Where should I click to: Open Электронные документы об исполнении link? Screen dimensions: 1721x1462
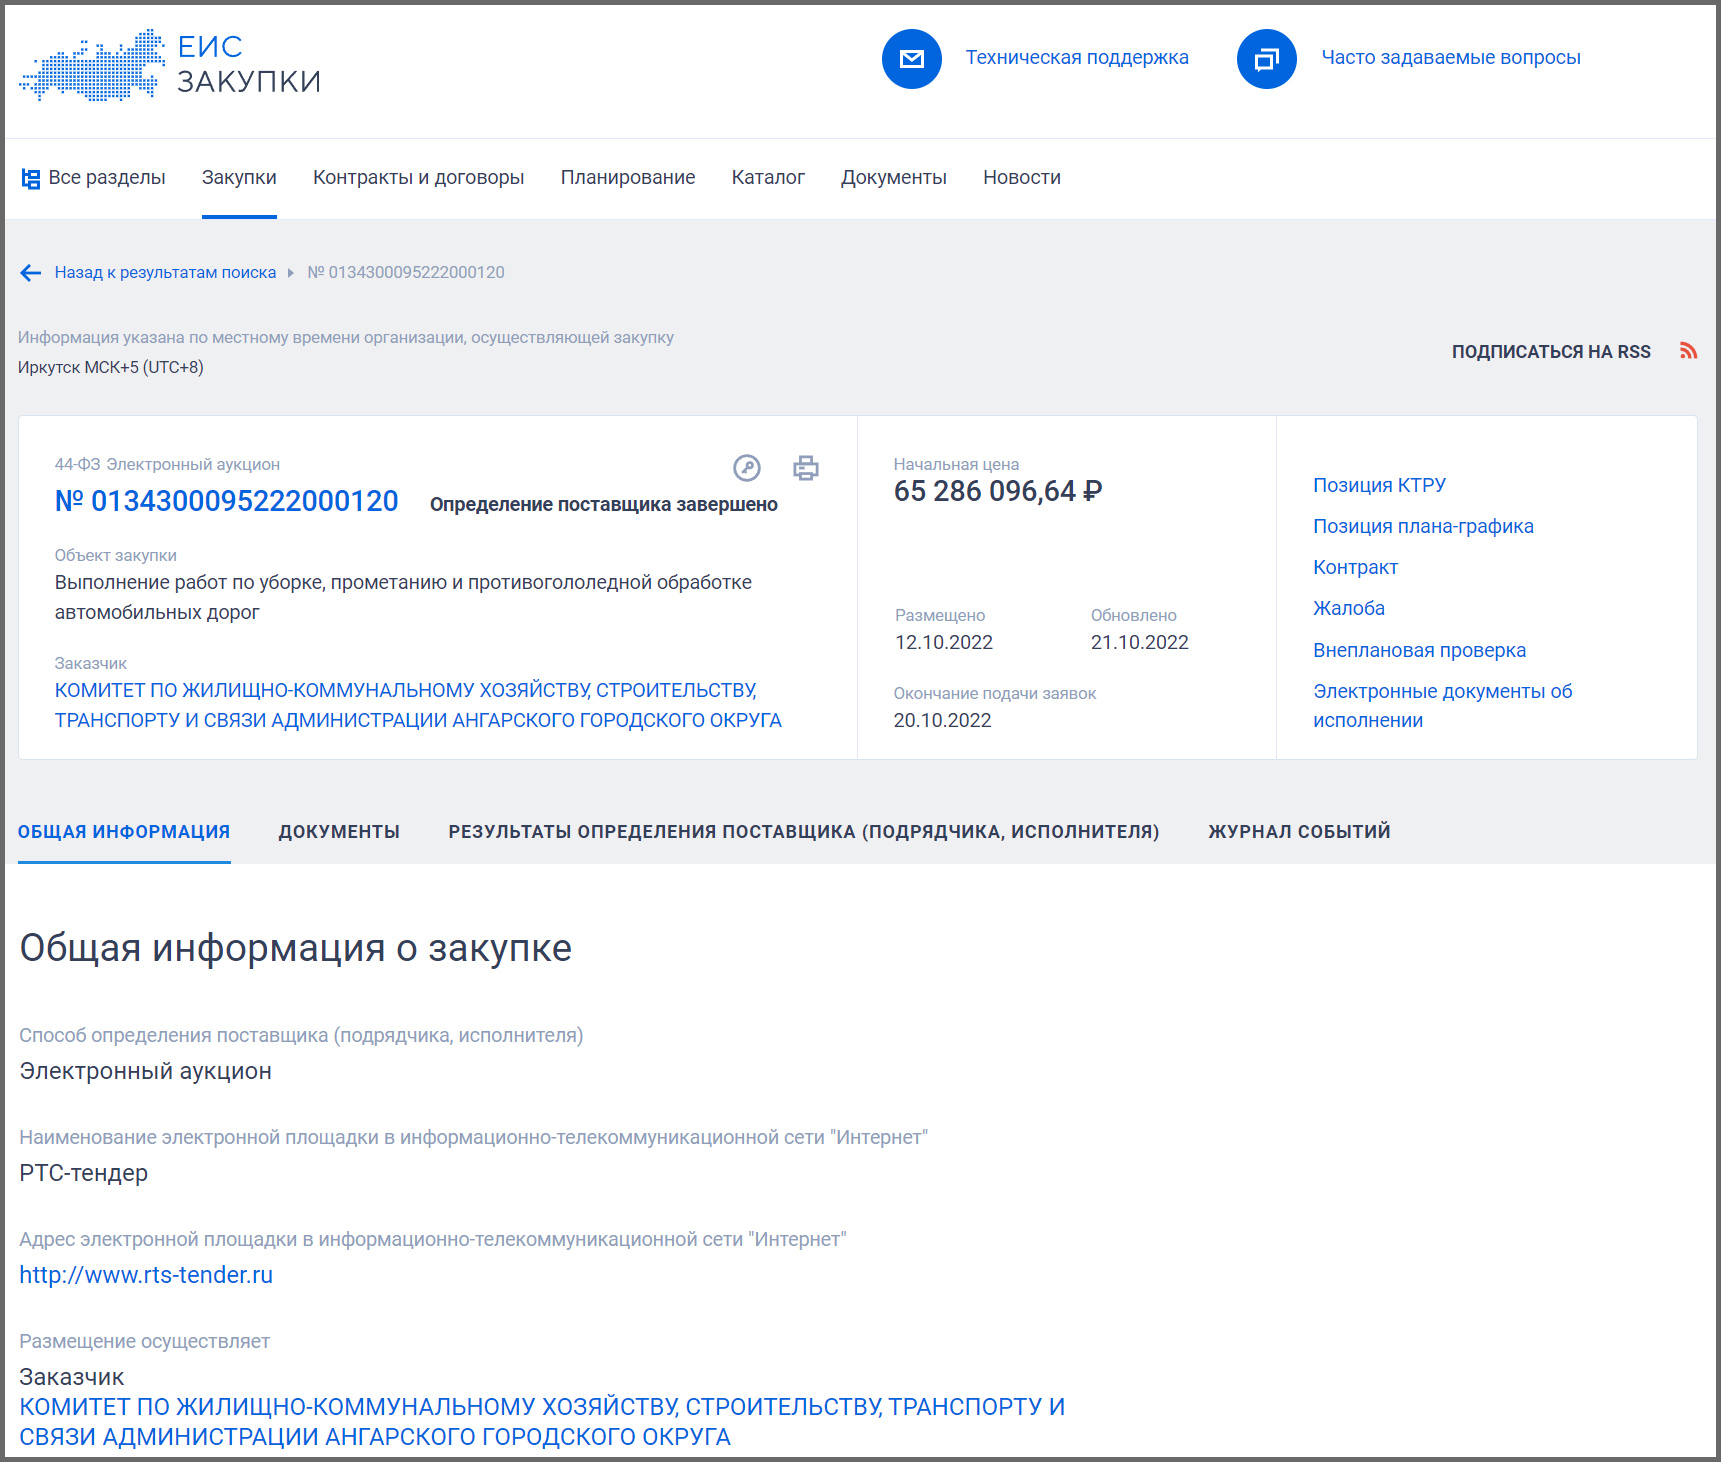[1442, 705]
